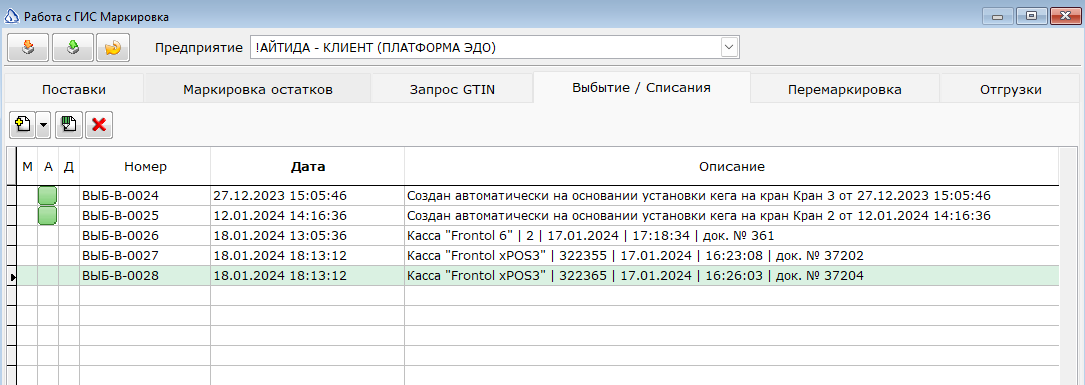1085x385 pixels.
Task: Maximize the Работа с ГИС Маркировка window
Action: [1031, 16]
